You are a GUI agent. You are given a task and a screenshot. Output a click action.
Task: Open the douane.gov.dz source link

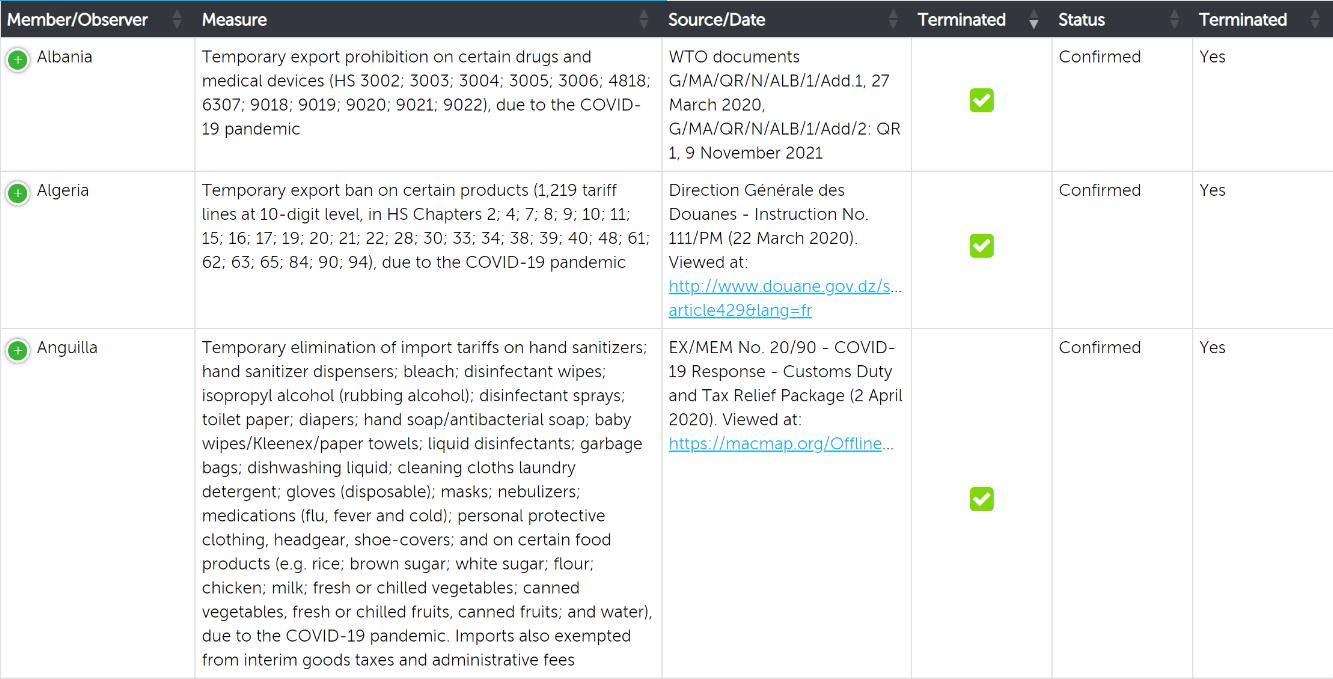click(x=785, y=286)
